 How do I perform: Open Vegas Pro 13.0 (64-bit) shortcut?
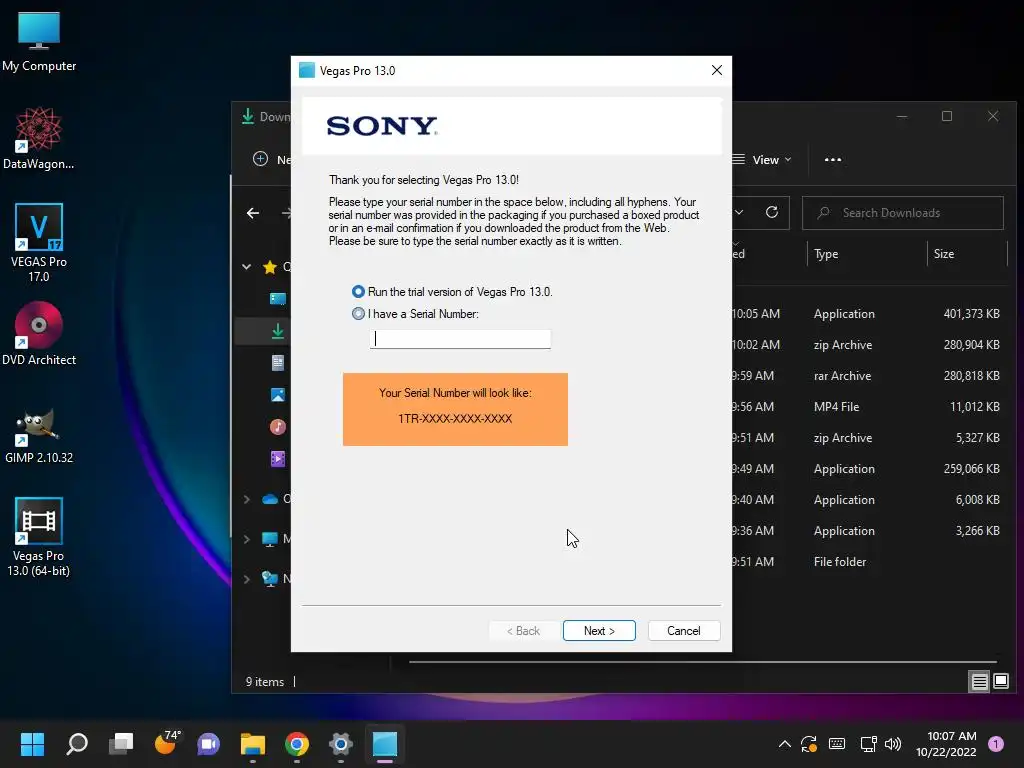39,537
